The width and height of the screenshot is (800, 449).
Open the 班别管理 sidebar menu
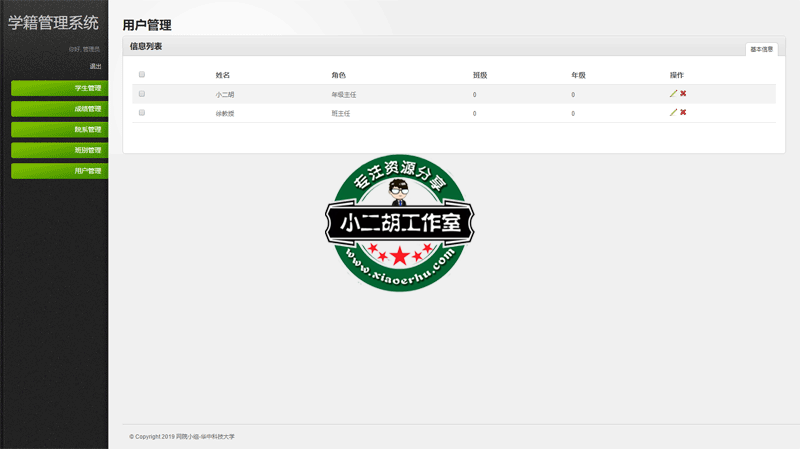click(x=60, y=150)
